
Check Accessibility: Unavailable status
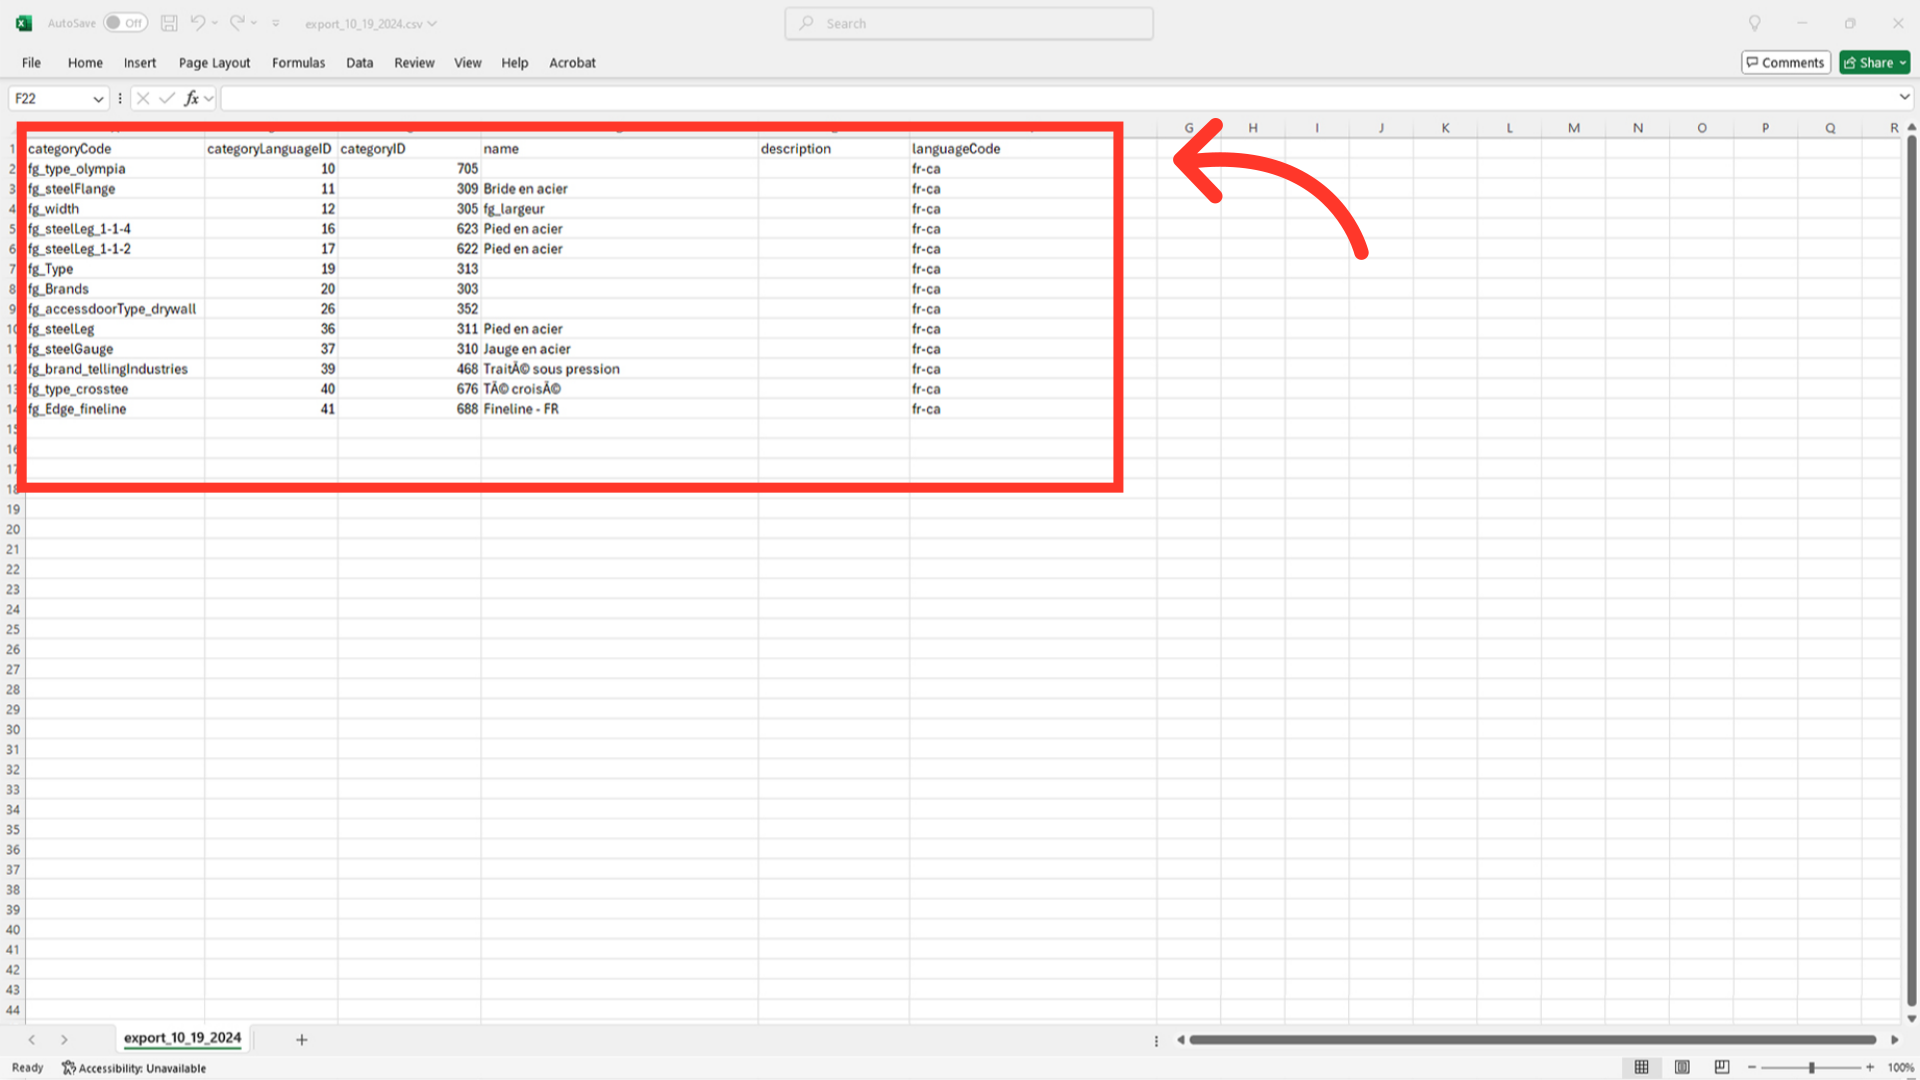tap(133, 1068)
